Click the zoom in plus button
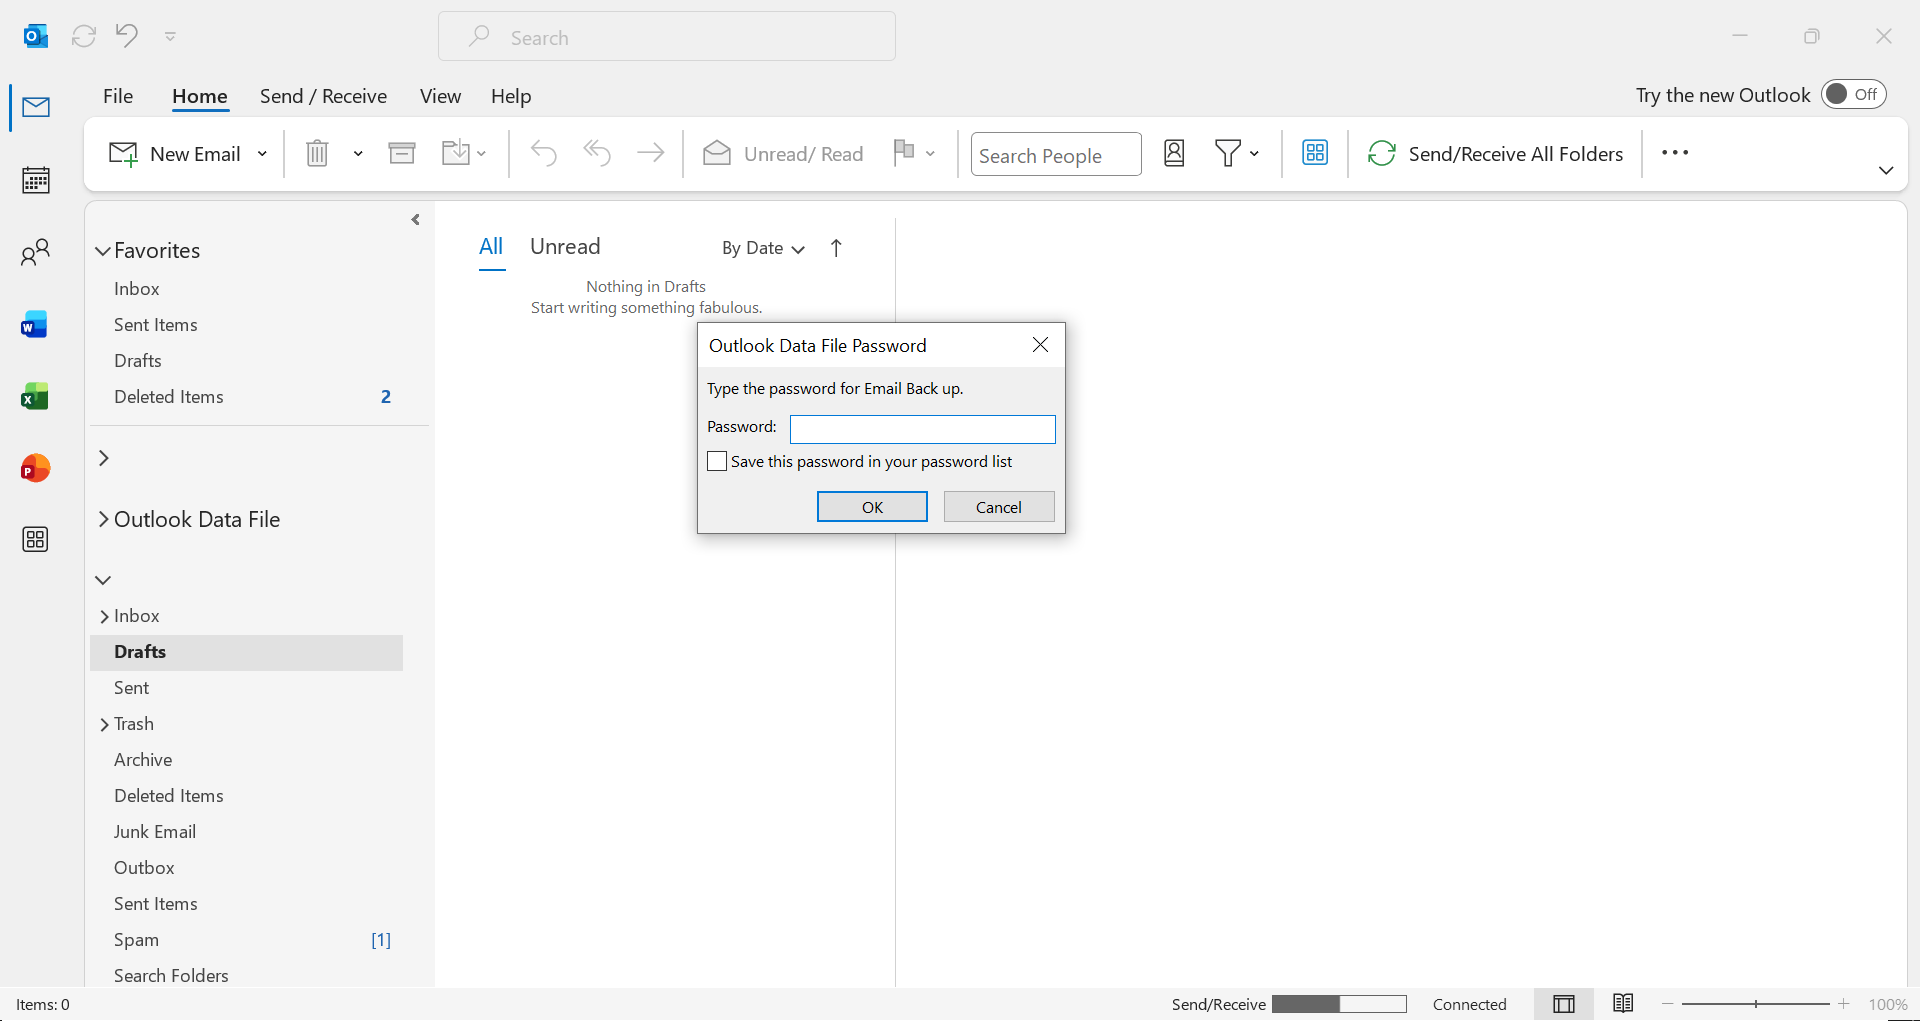The height and width of the screenshot is (1021, 1921). click(x=1844, y=1004)
